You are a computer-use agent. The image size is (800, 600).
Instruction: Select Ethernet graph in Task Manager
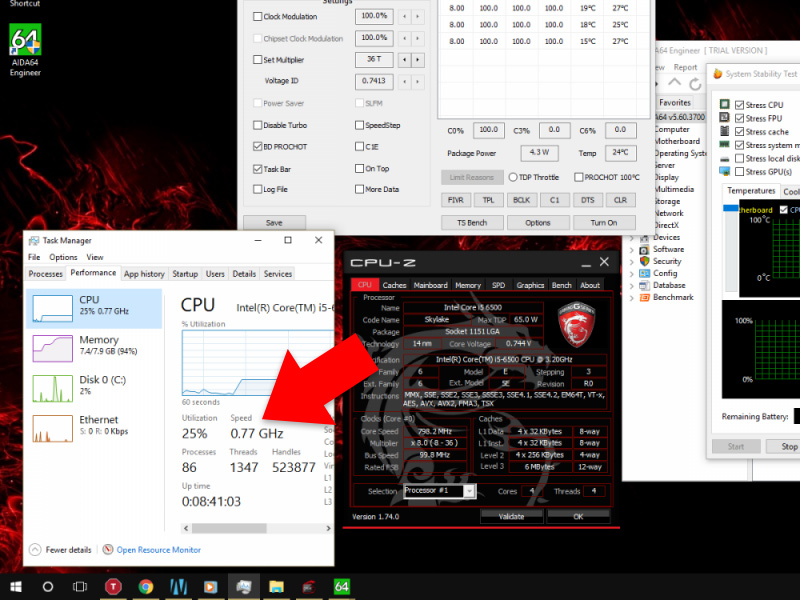(53, 428)
